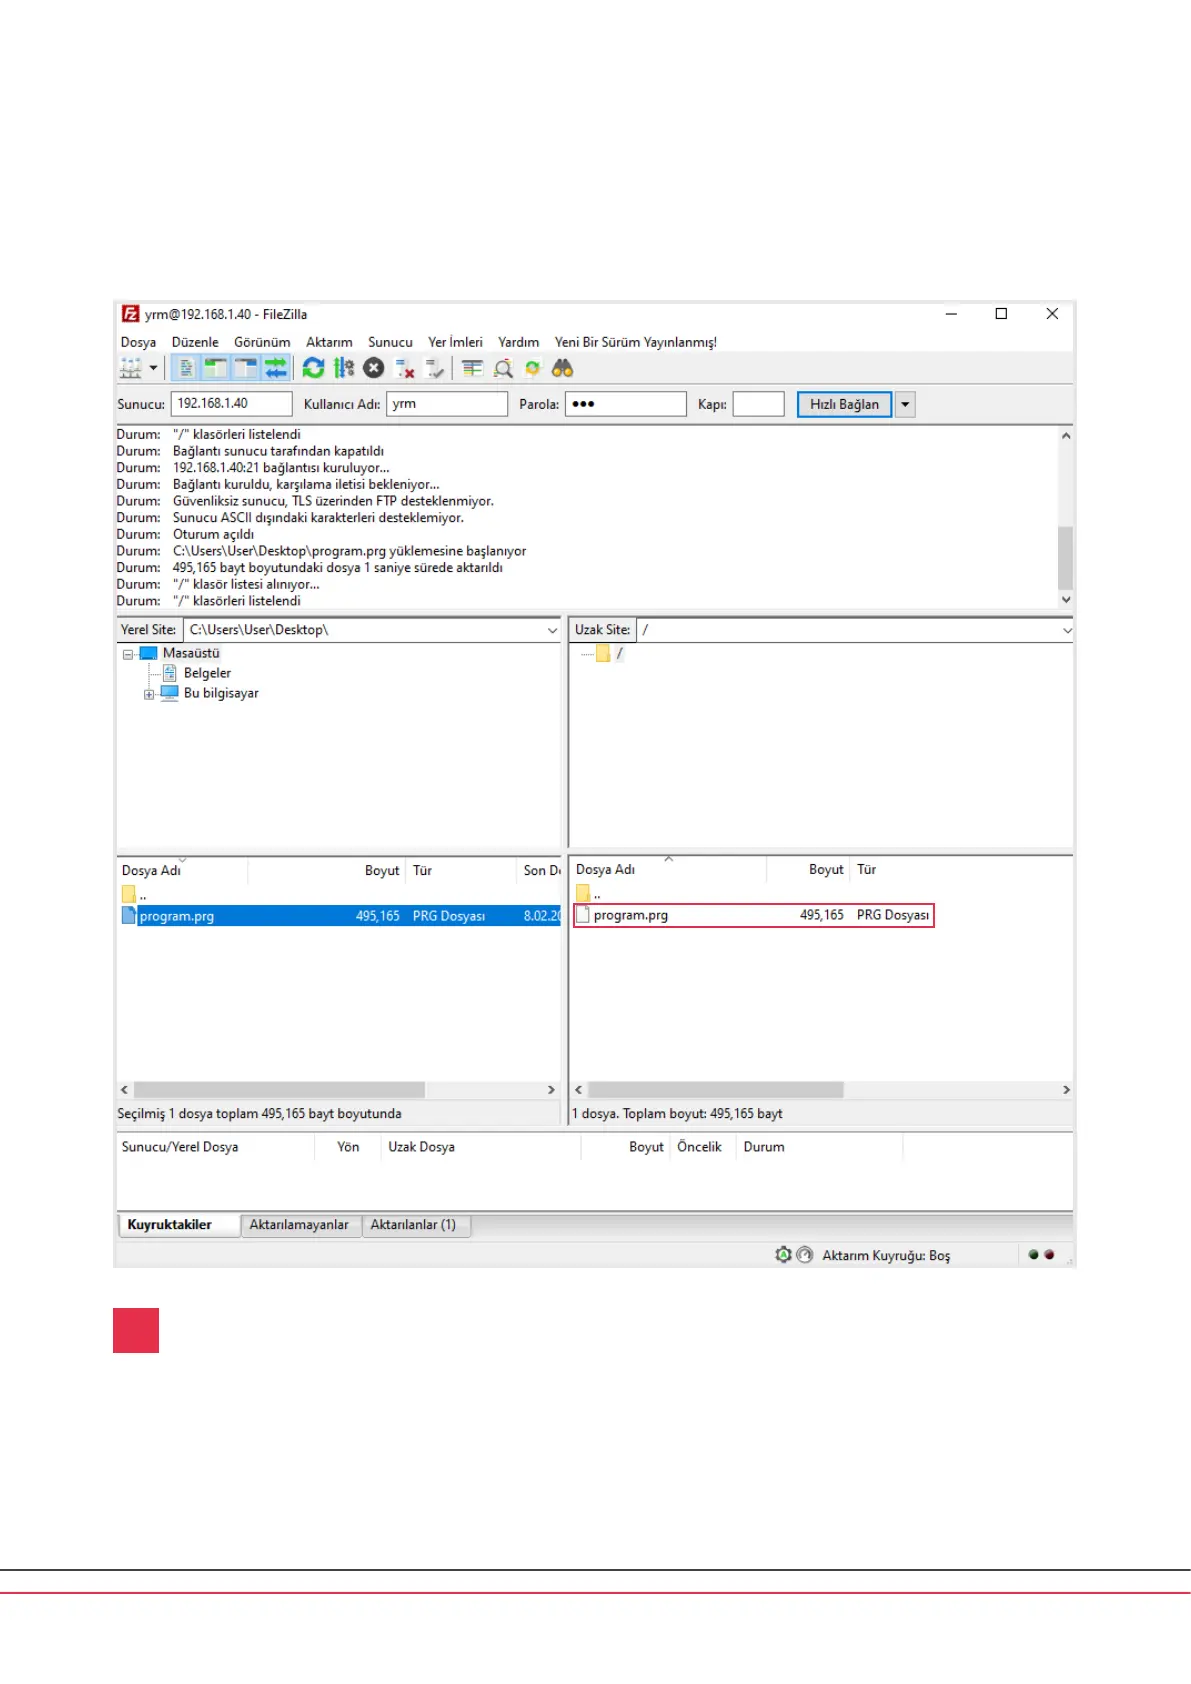The height and width of the screenshot is (1684, 1191).
Task: Click the Kullanıcı Adı input field
Action: click(447, 404)
